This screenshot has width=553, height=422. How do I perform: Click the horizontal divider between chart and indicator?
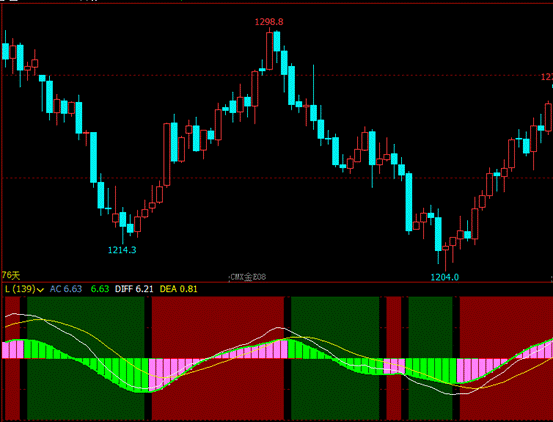pyautogui.click(x=276, y=282)
